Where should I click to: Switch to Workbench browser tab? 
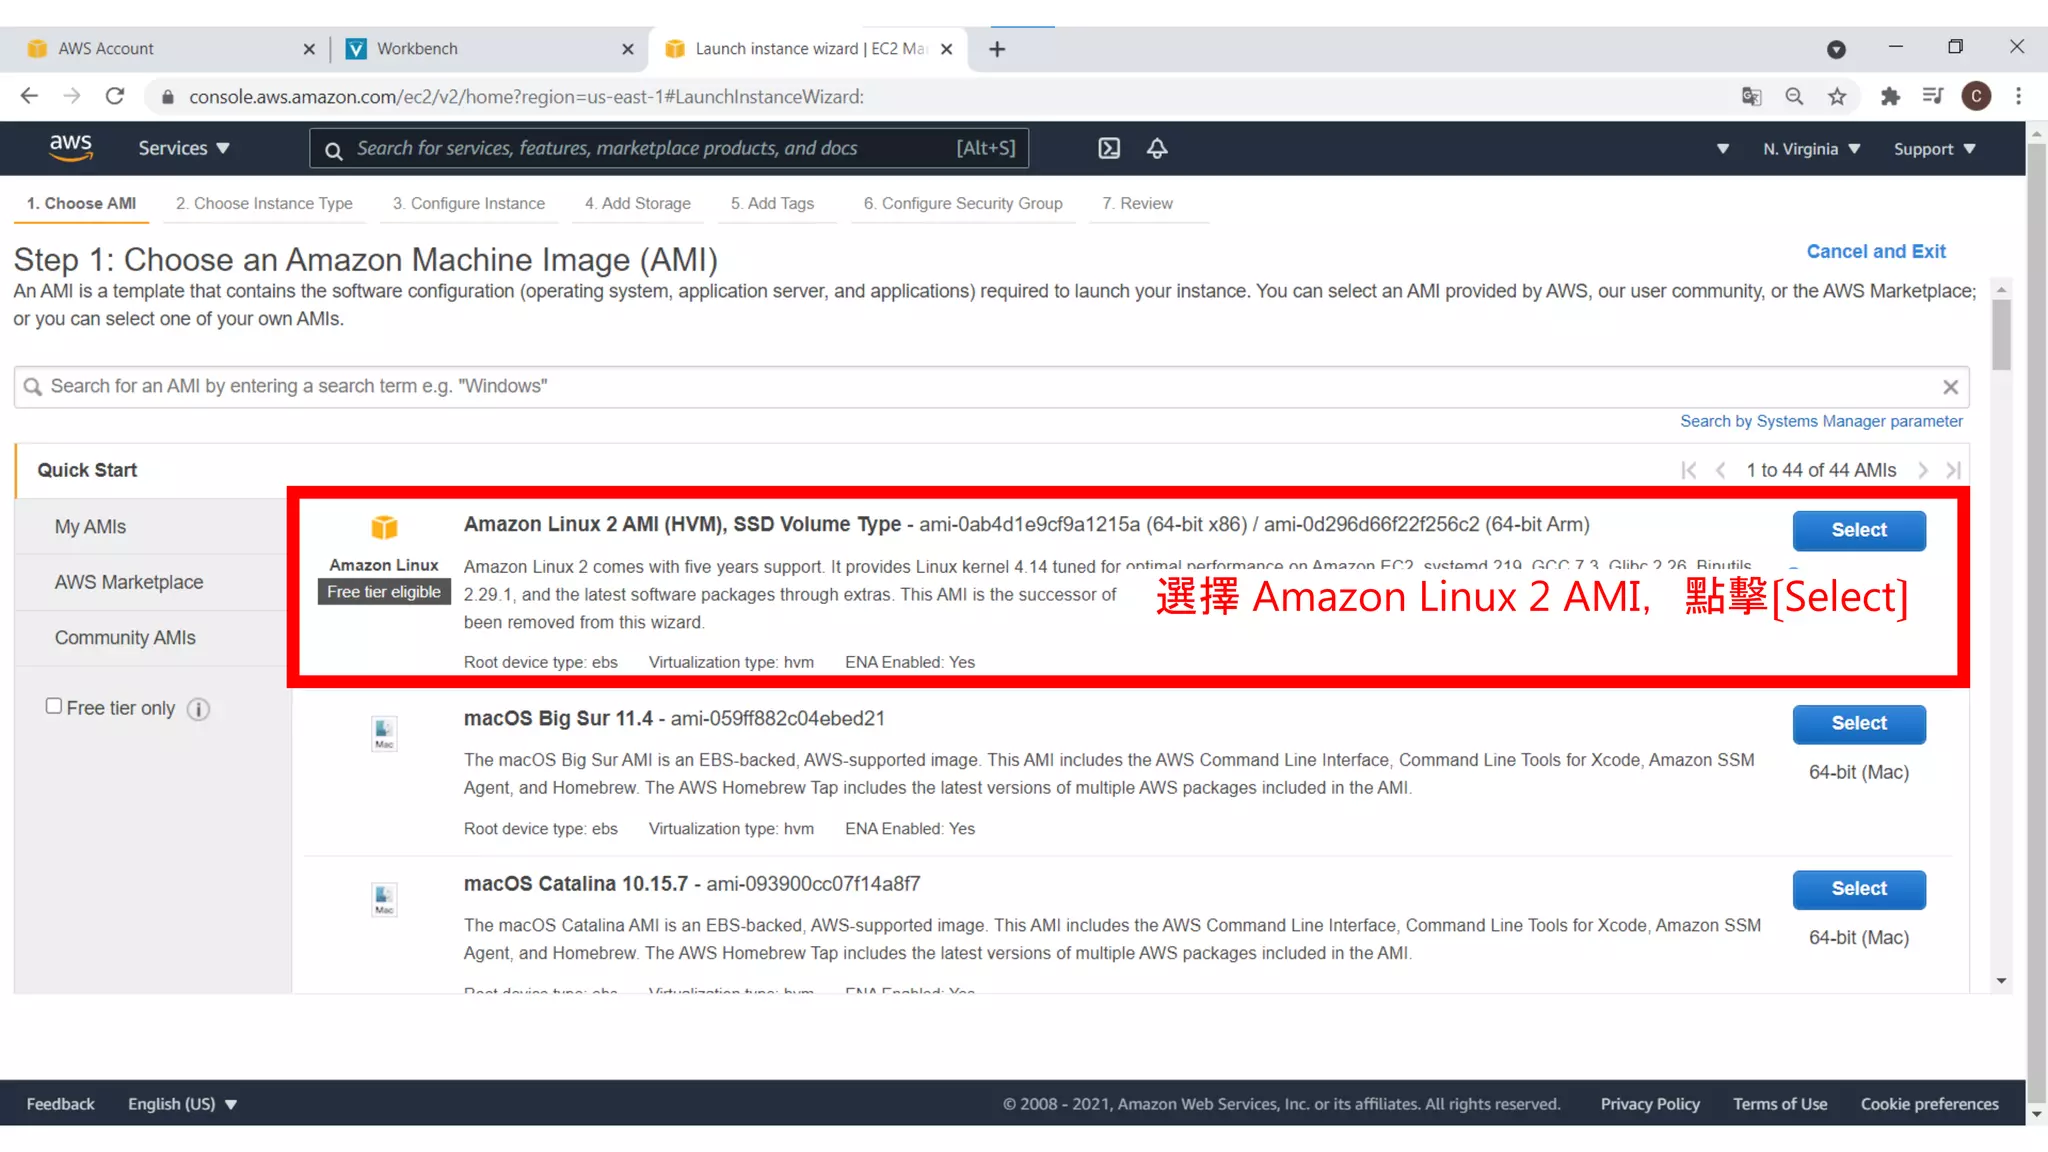click(490, 49)
